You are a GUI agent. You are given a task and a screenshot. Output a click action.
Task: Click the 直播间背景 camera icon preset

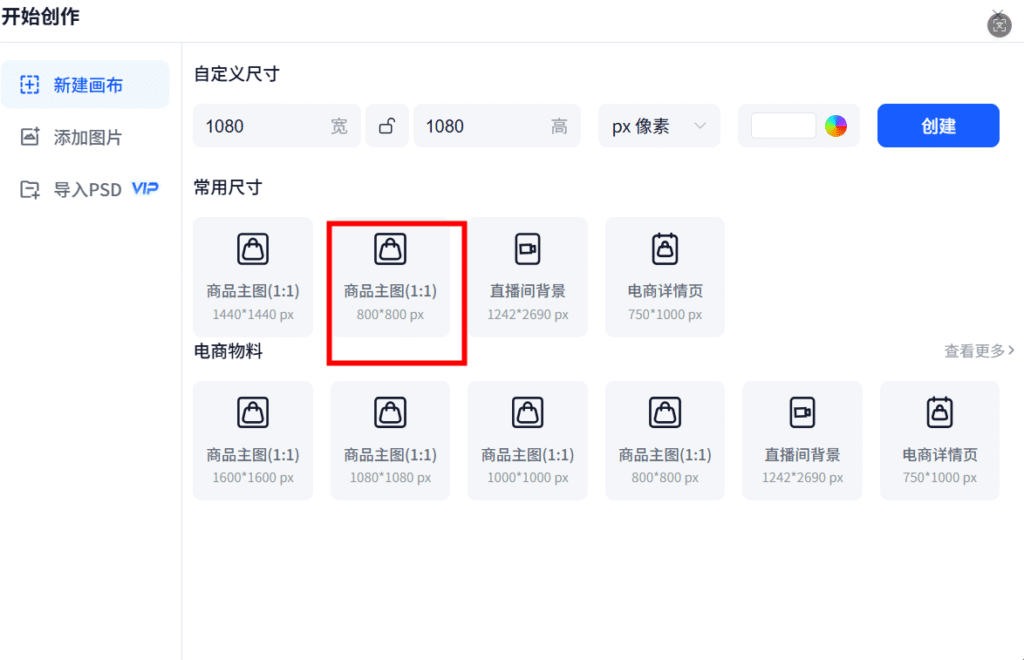[x=527, y=248]
